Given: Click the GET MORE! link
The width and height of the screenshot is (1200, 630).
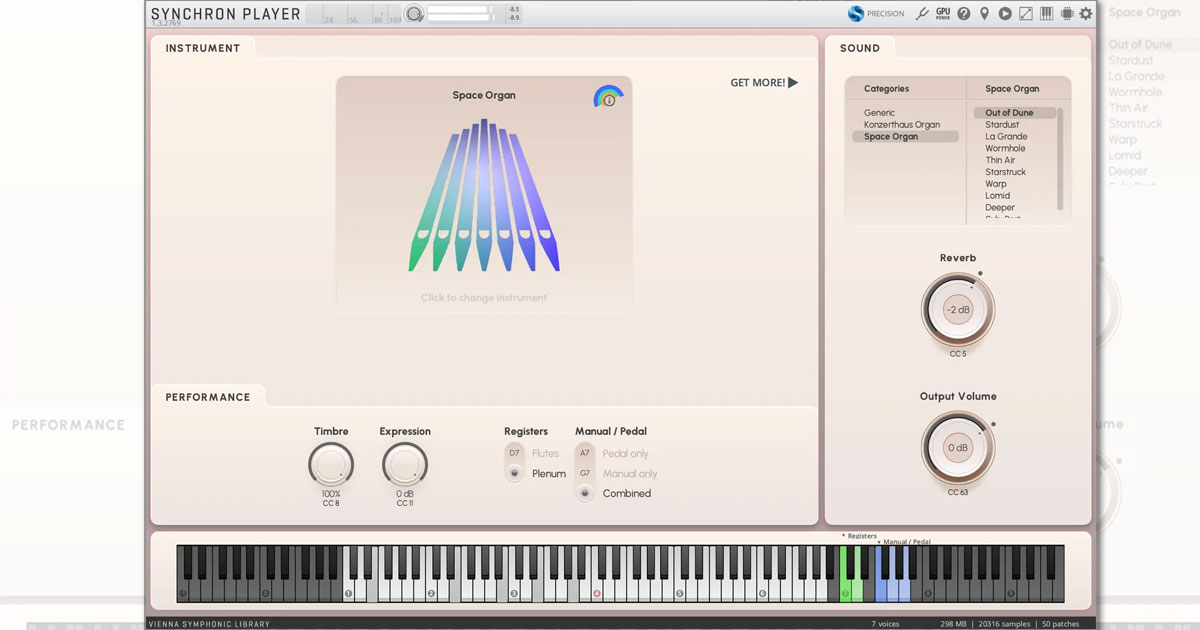Looking at the screenshot, I should 764,83.
